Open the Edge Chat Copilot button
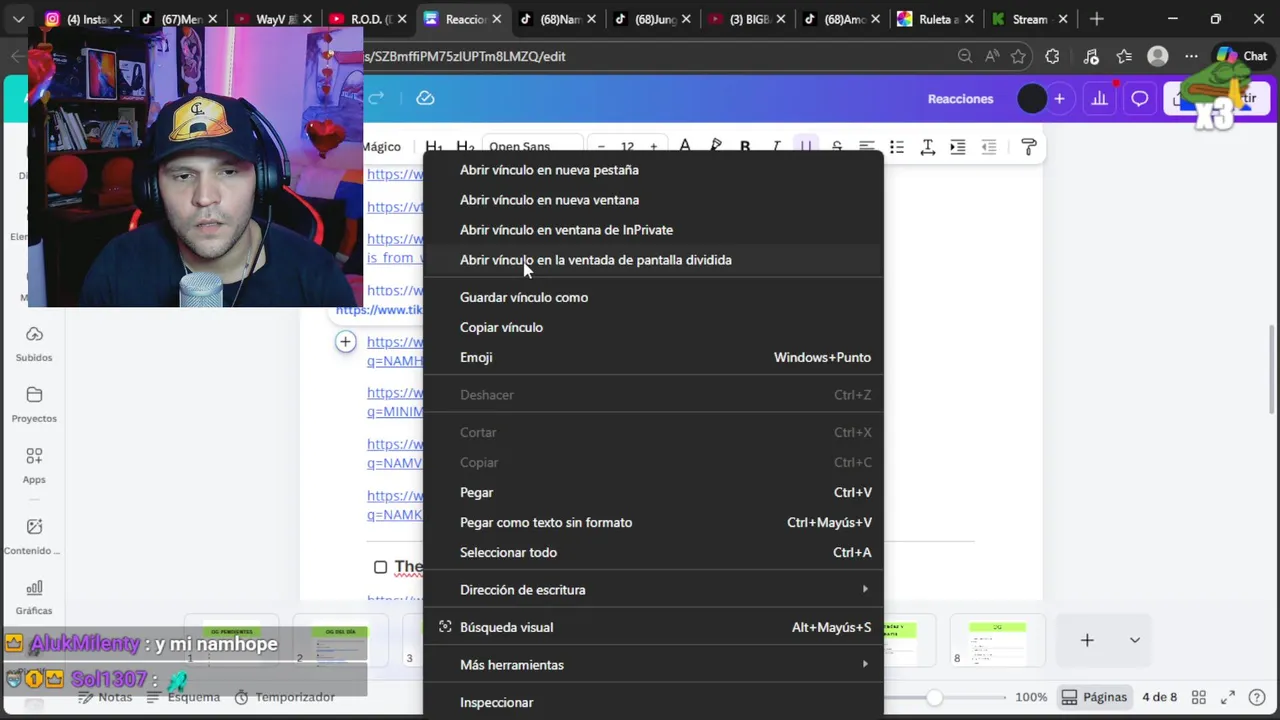 point(1240,56)
